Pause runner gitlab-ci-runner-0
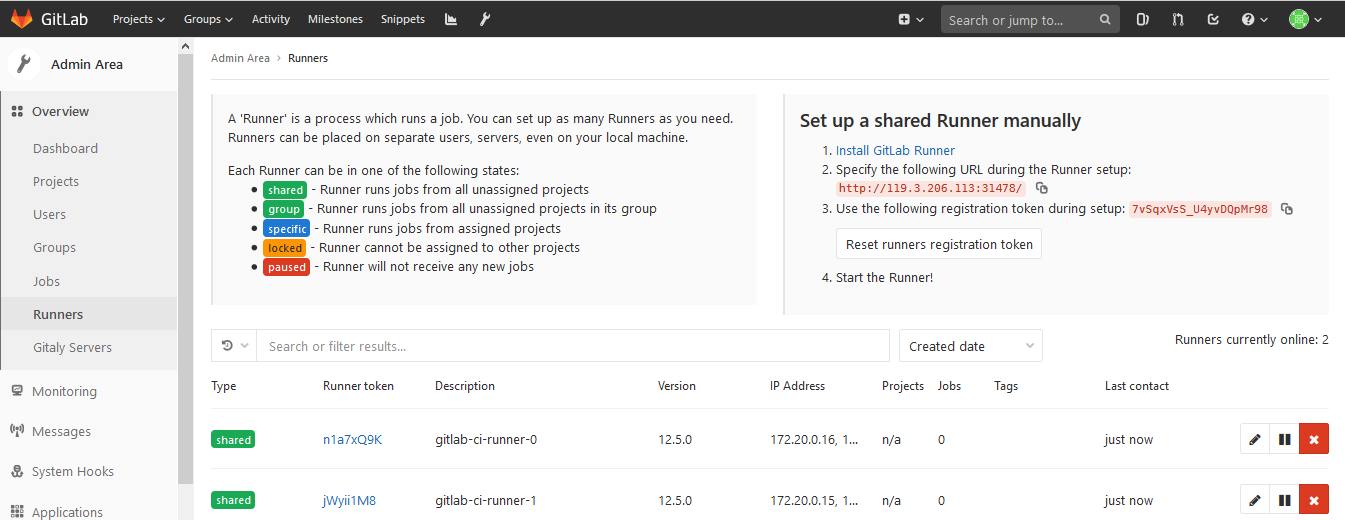The image size is (1345, 520). click(x=1285, y=439)
